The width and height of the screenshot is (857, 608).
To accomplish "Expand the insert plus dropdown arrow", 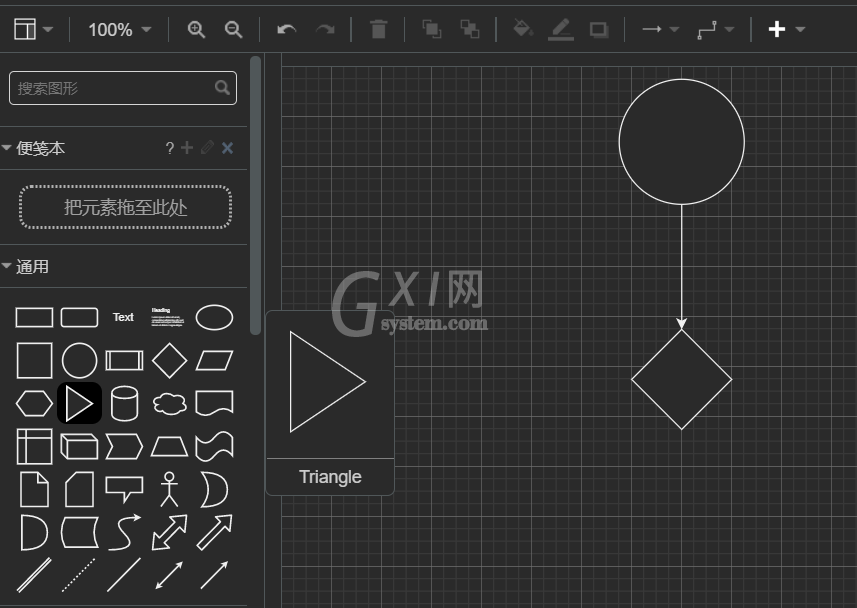I will 800,30.
